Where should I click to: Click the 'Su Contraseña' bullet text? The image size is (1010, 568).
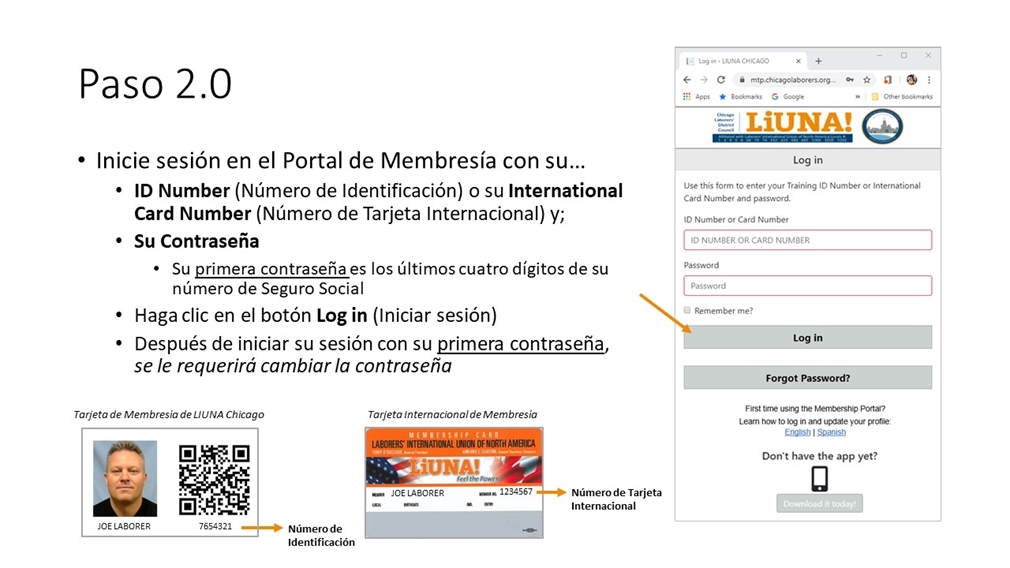coord(196,241)
